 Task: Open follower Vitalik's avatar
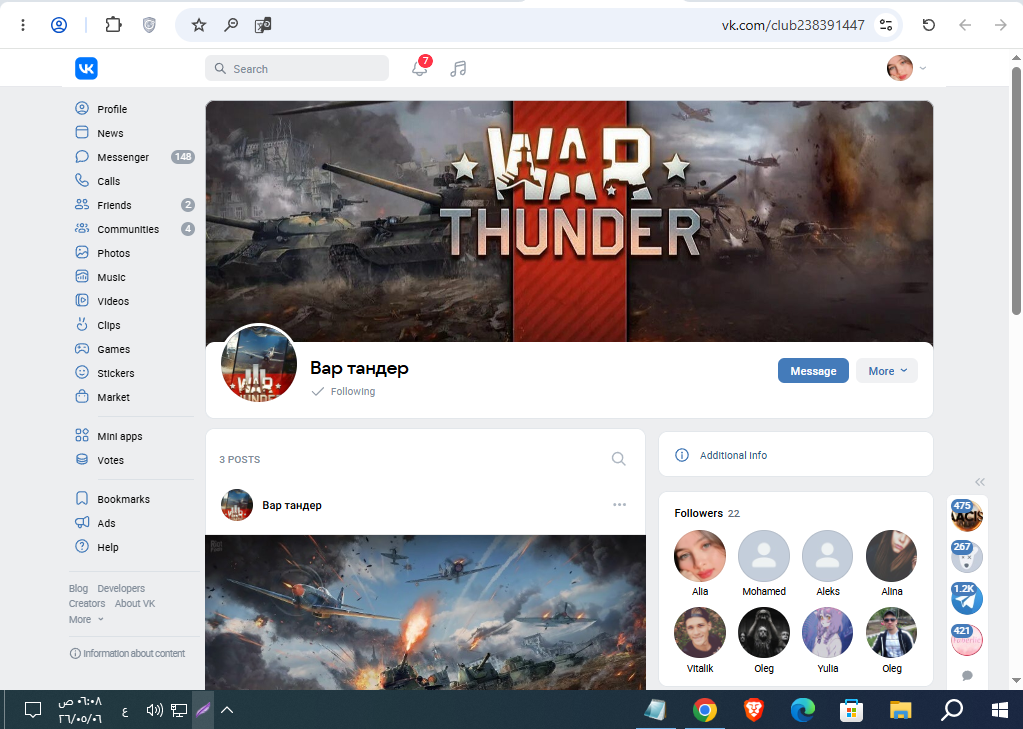click(x=699, y=632)
